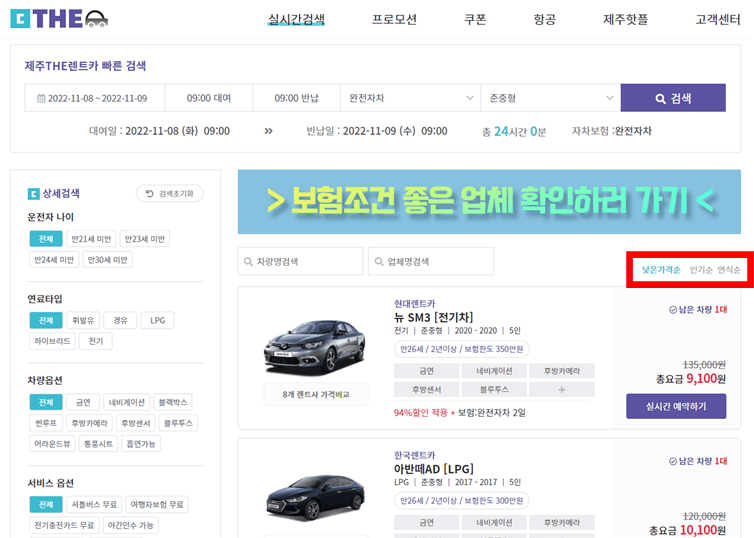Toggle the 전기충전카드 무료 service filter
Viewport: 754px width, 538px height.
[64, 525]
